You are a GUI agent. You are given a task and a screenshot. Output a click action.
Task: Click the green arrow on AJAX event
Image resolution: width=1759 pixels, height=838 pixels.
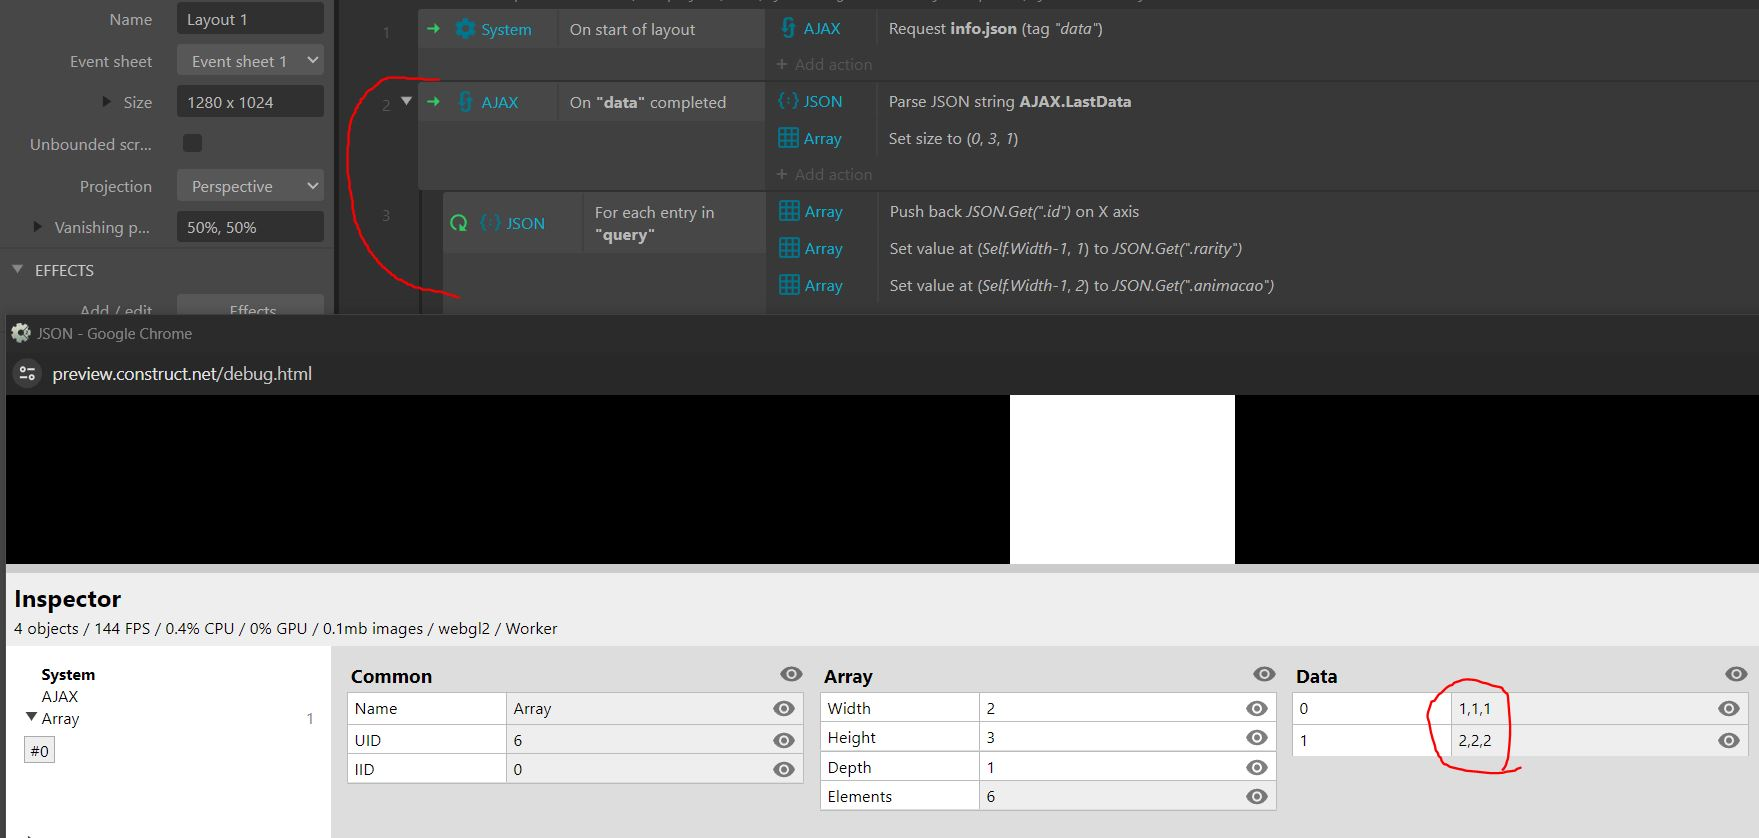tap(433, 102)
